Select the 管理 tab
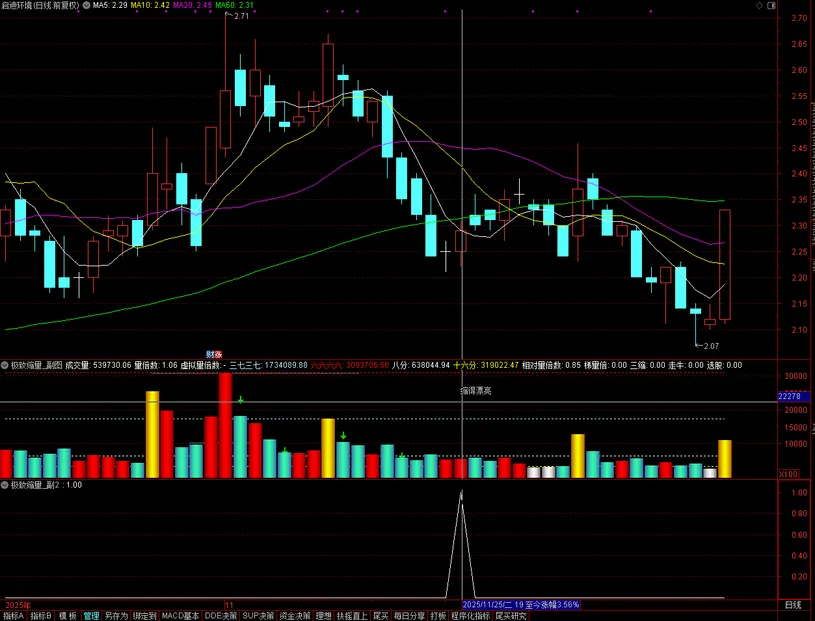The image size is (815, 621). (91, 616)
